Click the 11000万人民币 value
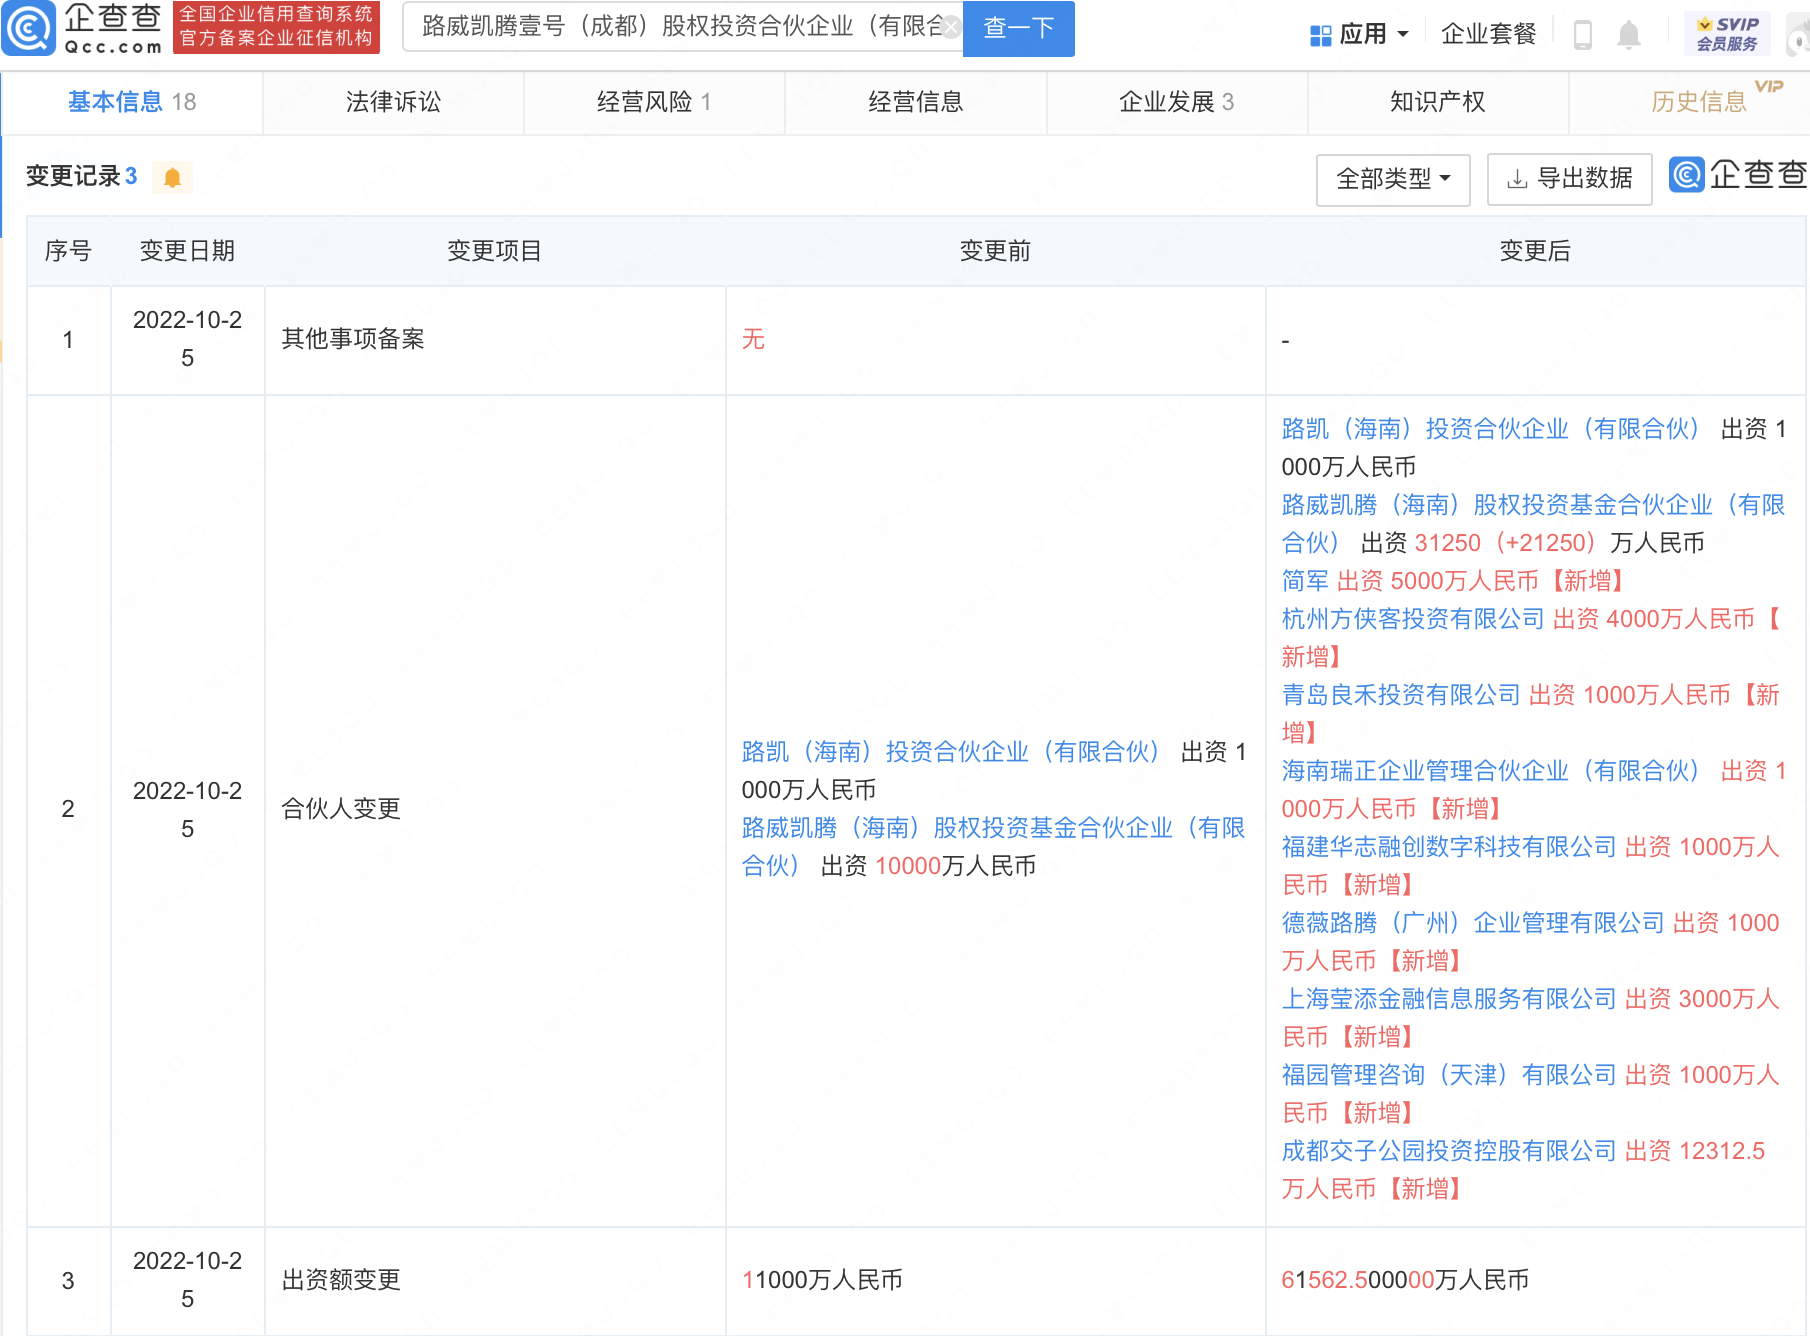The image size is (1810, 1336). point(822,1280)
